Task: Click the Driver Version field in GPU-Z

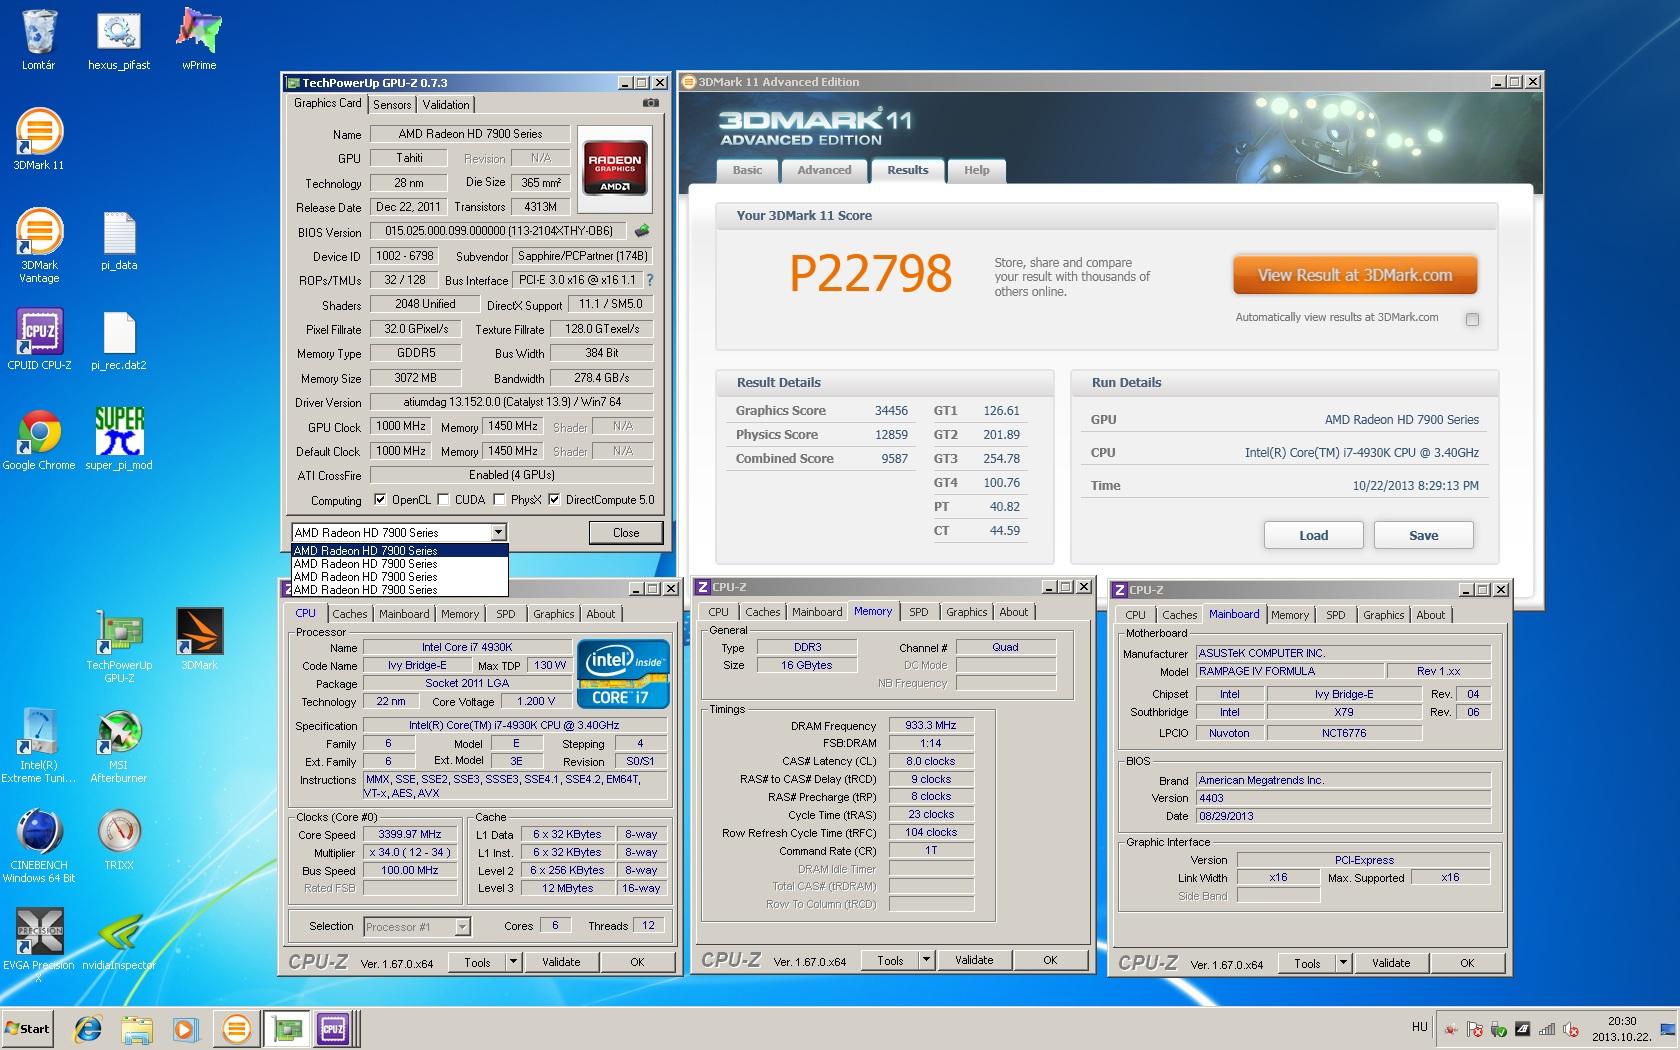Action: (511, 402)
